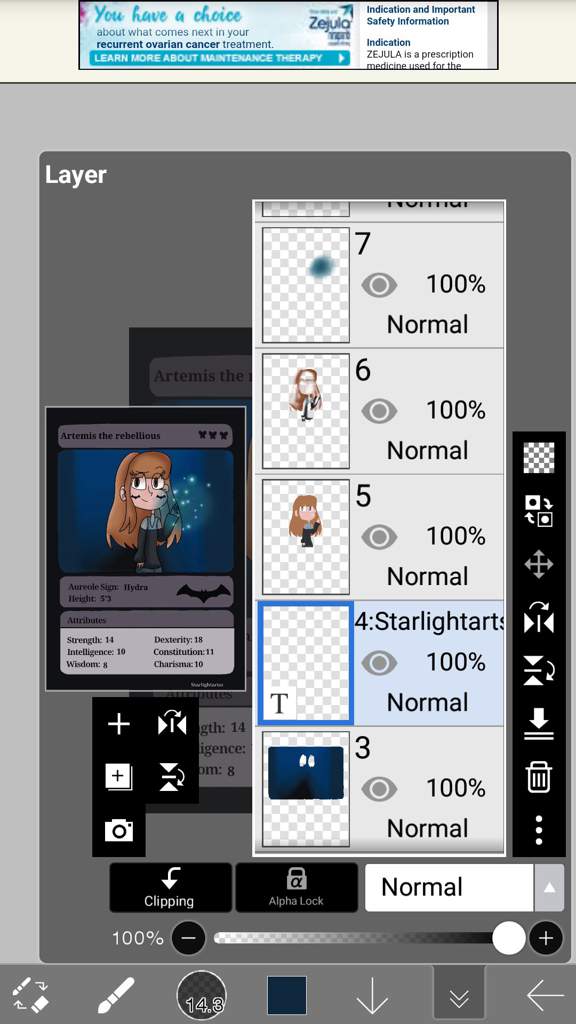Open the Normal blend mode dropdown

click(x=449, y=888)
